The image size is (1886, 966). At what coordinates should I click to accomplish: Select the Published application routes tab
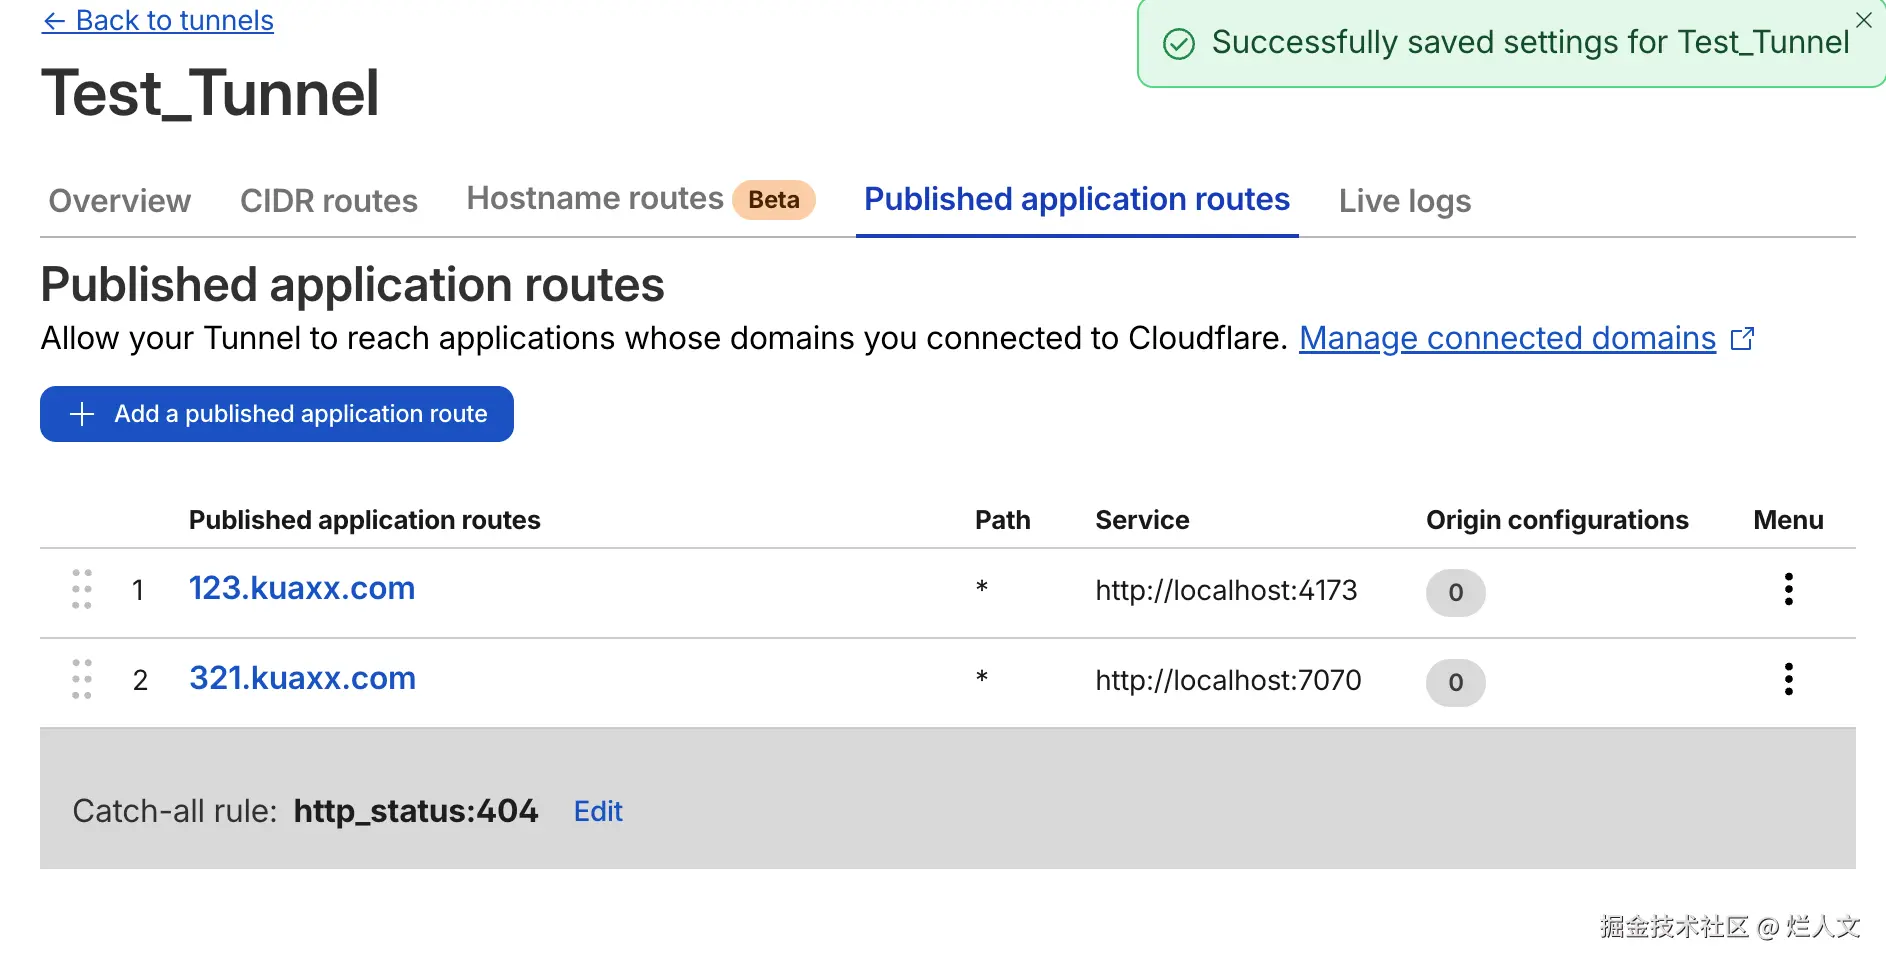coord(1077,200)
